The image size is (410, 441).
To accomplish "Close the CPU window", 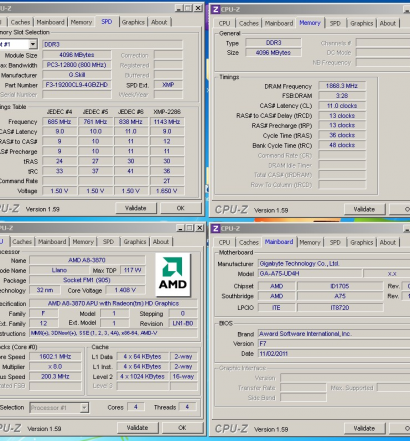I will 199,228.
